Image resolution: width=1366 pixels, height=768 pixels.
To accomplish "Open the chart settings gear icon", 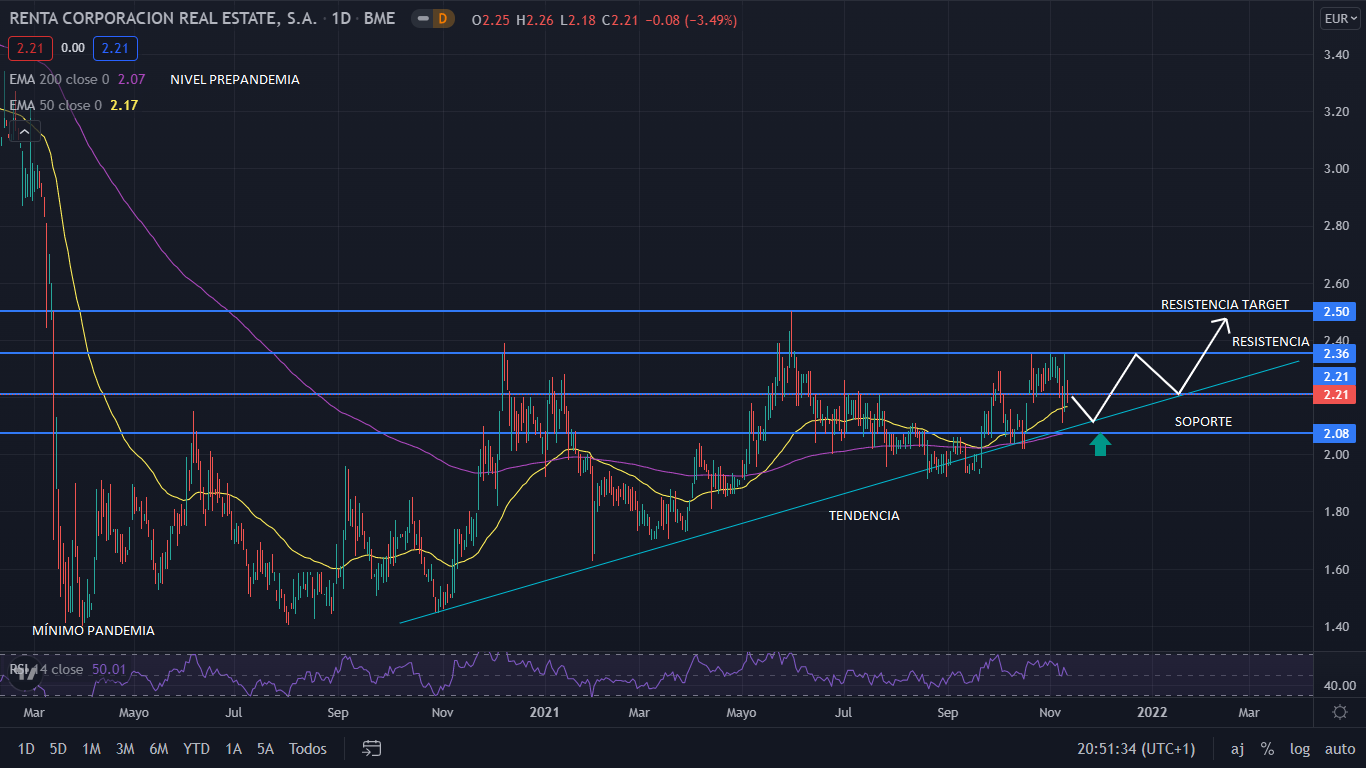I will (1339, 712).
